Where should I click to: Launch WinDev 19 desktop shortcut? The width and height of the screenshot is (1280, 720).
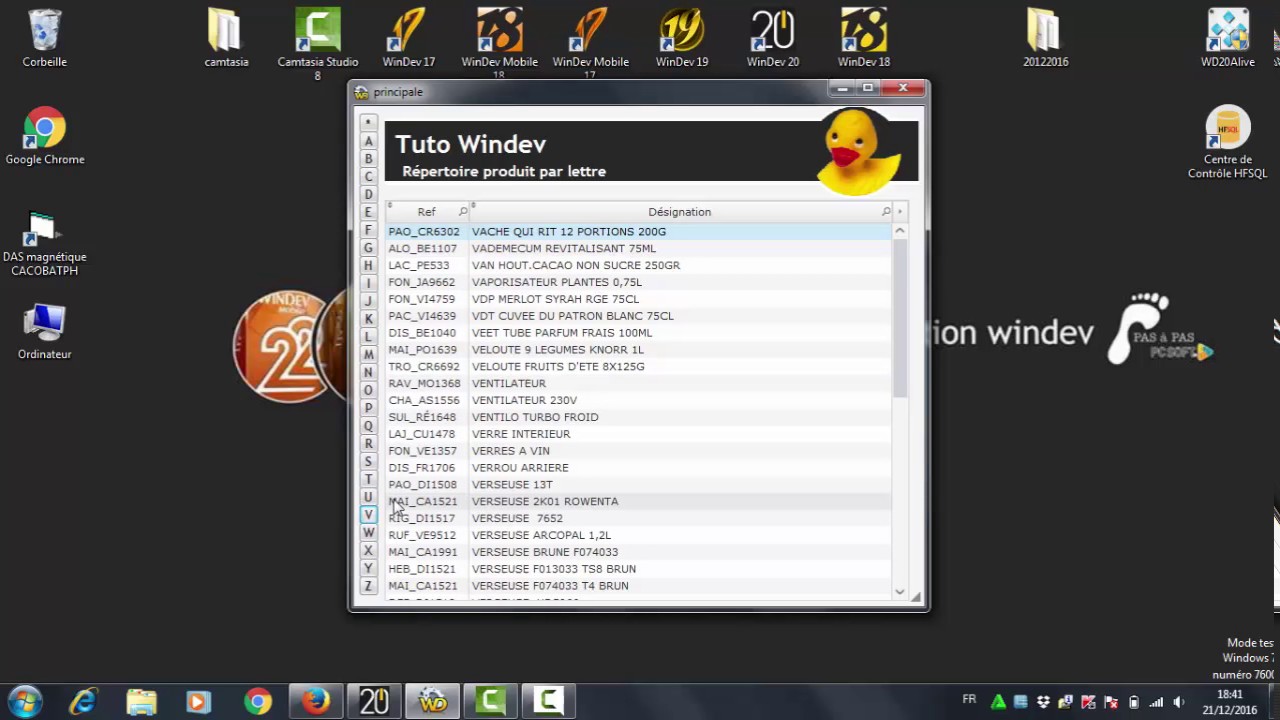pyautogui.click(x=682, y=38)
